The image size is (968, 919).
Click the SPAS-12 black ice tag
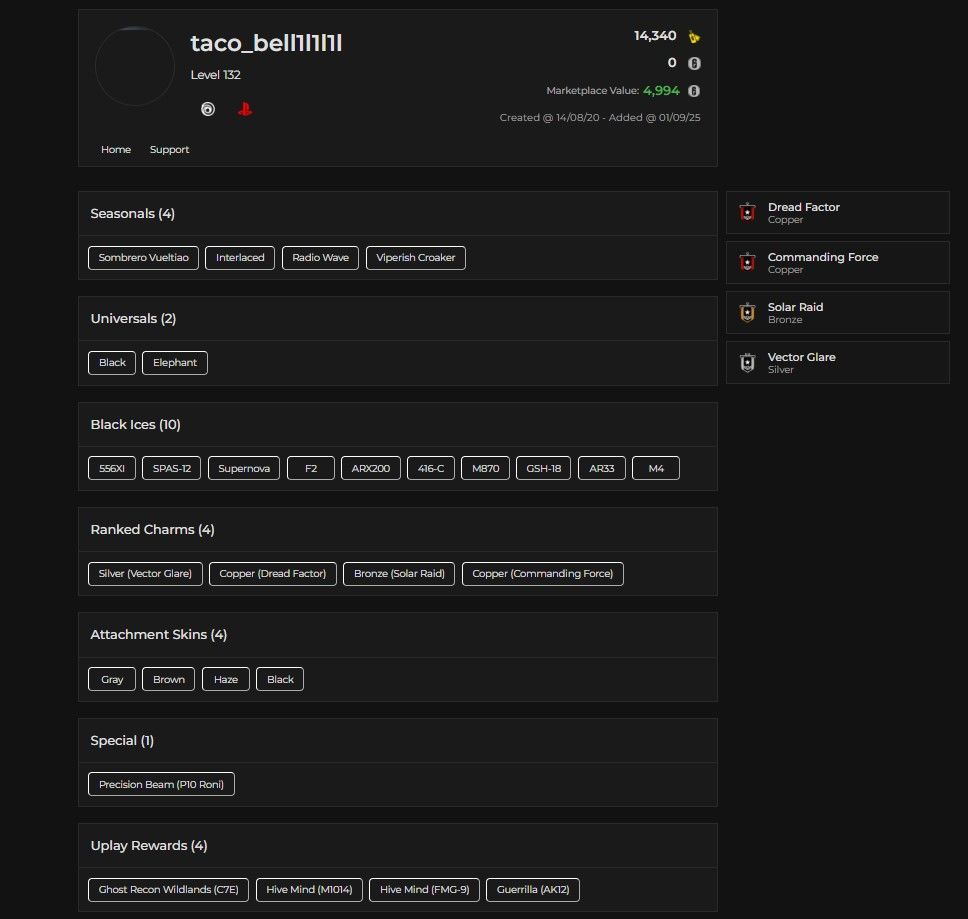(172, 468)
